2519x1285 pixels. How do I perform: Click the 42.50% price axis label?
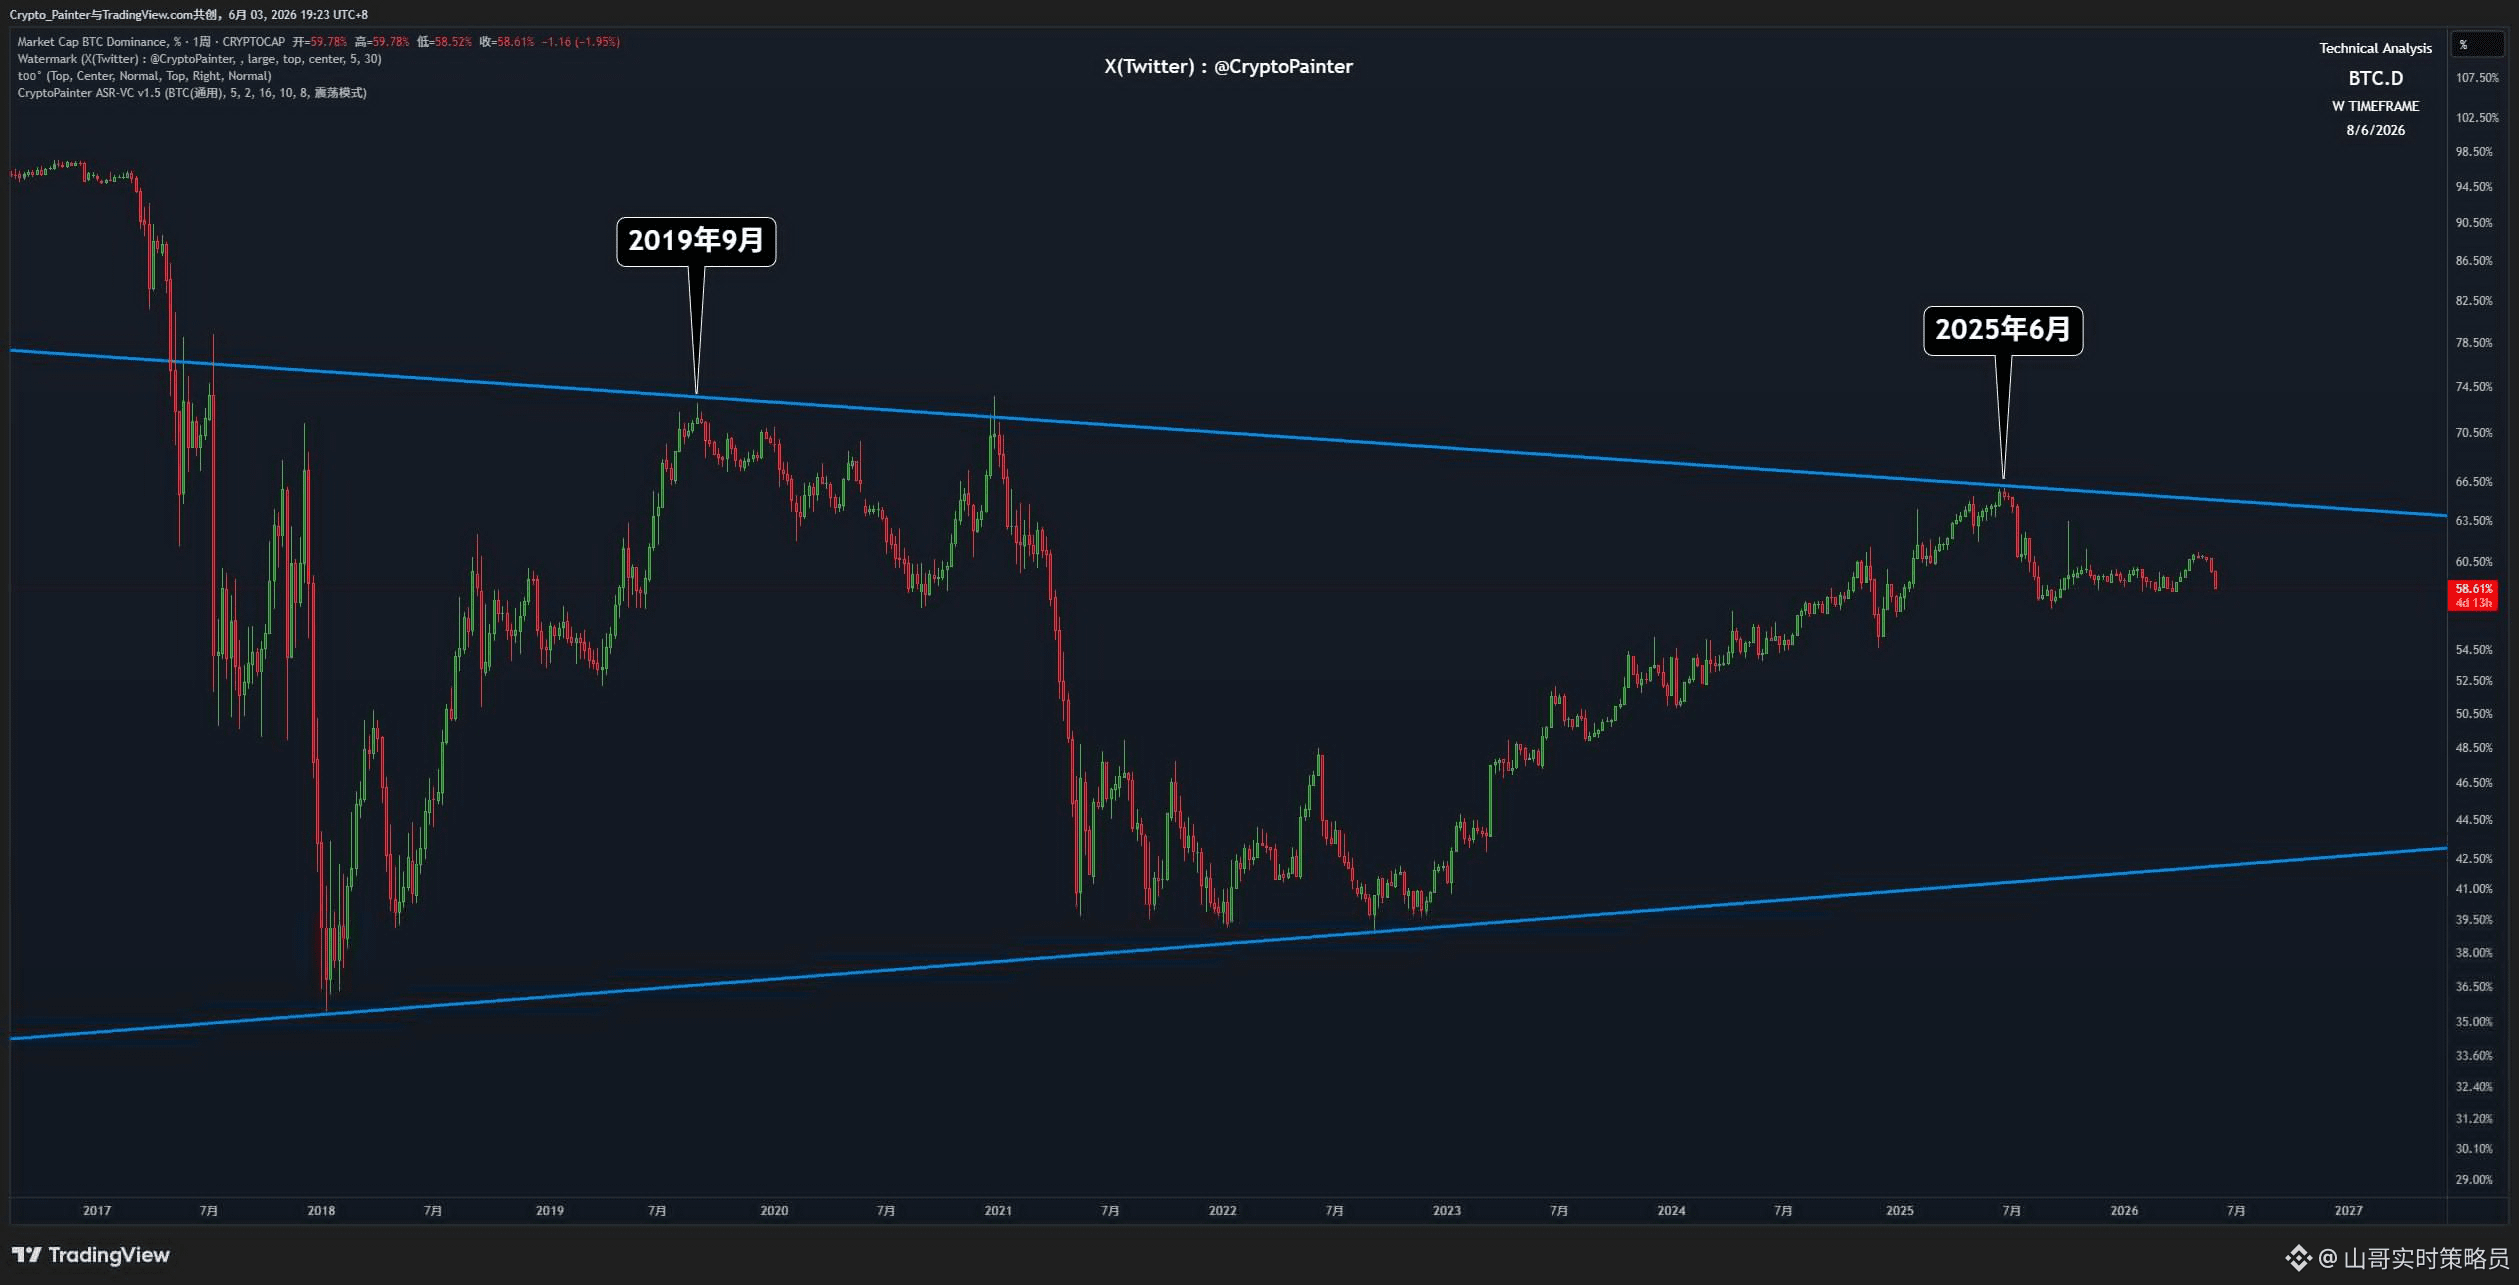[2474, 859]
